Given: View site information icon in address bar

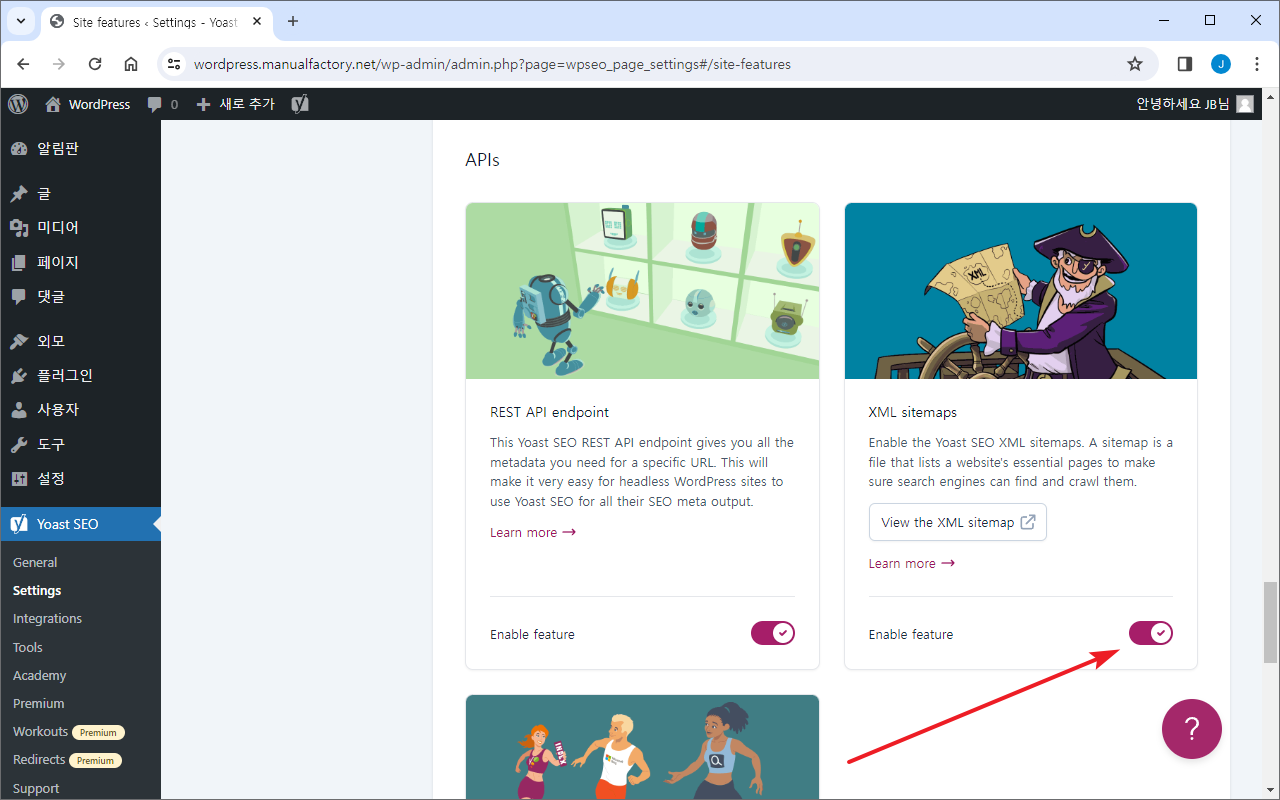Looking at the screenshot, I should (174, 64).
